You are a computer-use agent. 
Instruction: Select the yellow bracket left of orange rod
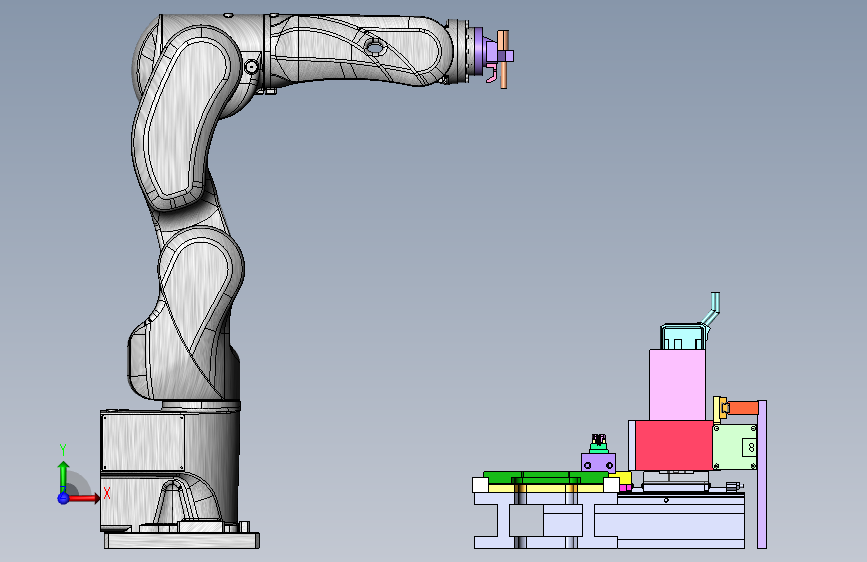(719, 409)
